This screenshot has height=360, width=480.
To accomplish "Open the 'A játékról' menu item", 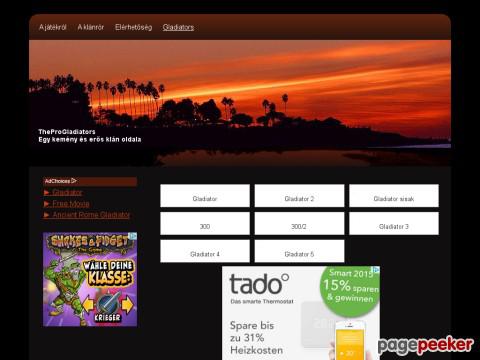I will point(53,27).
